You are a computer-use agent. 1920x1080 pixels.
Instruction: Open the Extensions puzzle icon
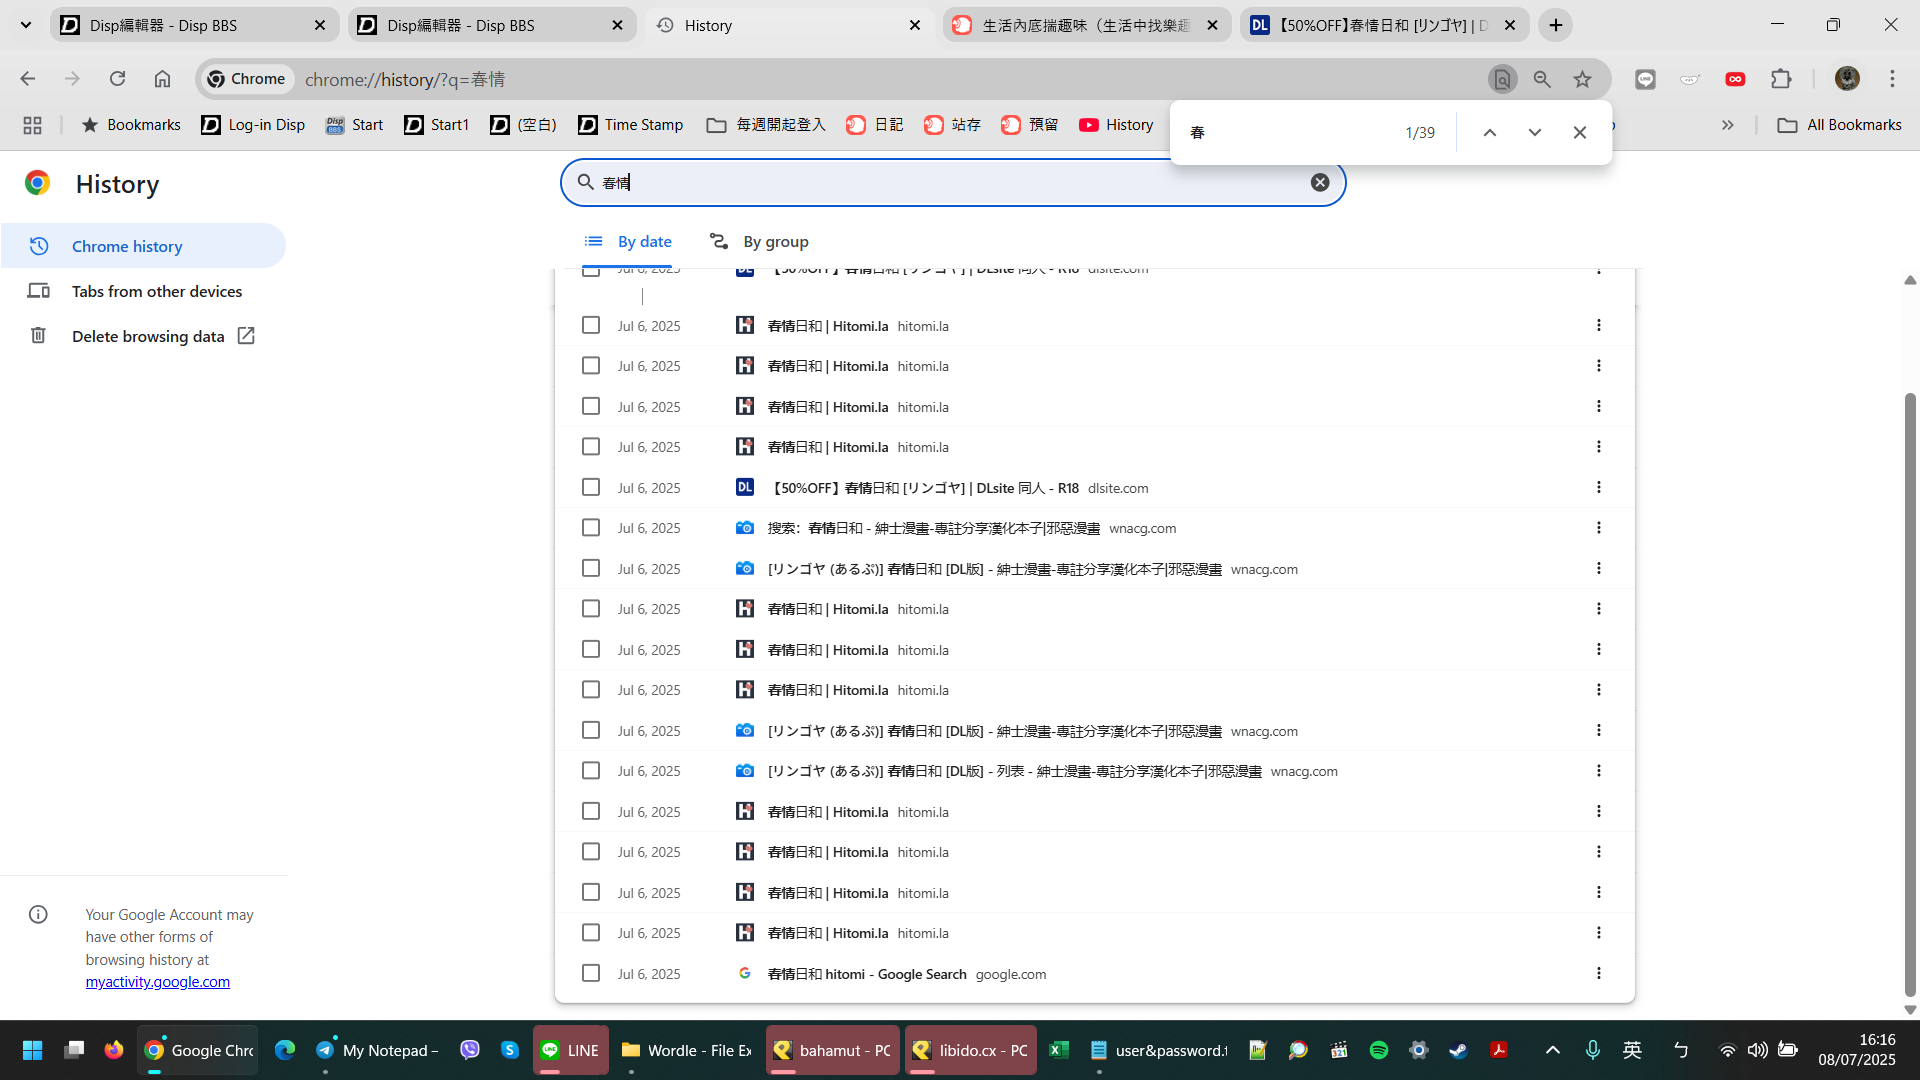tap(1781, 79)
